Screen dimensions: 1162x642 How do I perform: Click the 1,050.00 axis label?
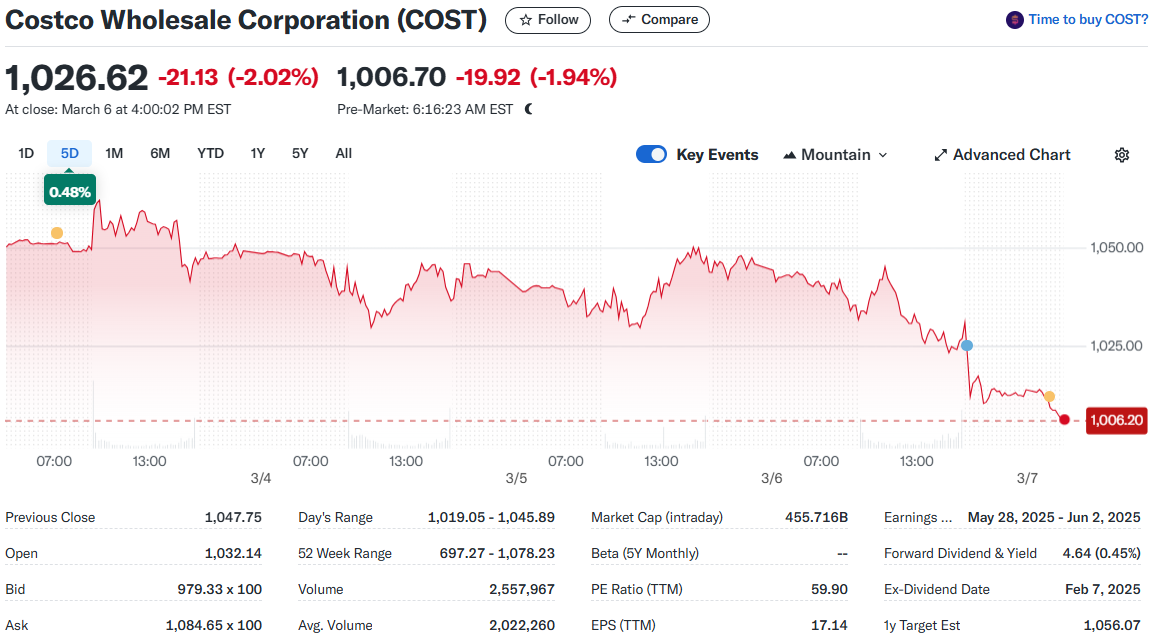point(1116,248)
